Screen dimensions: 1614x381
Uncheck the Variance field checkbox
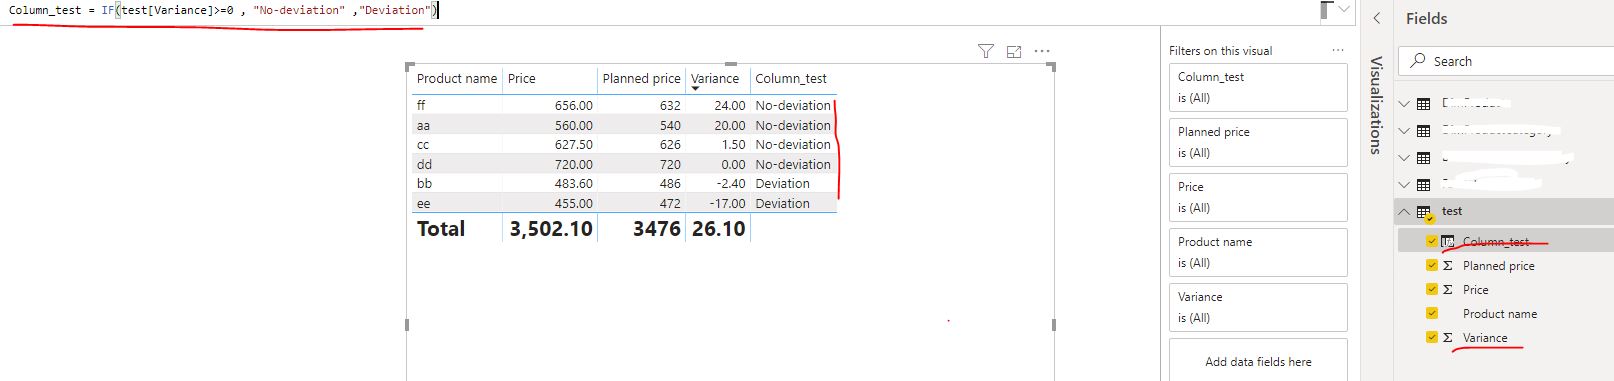tap(1431, 337)
